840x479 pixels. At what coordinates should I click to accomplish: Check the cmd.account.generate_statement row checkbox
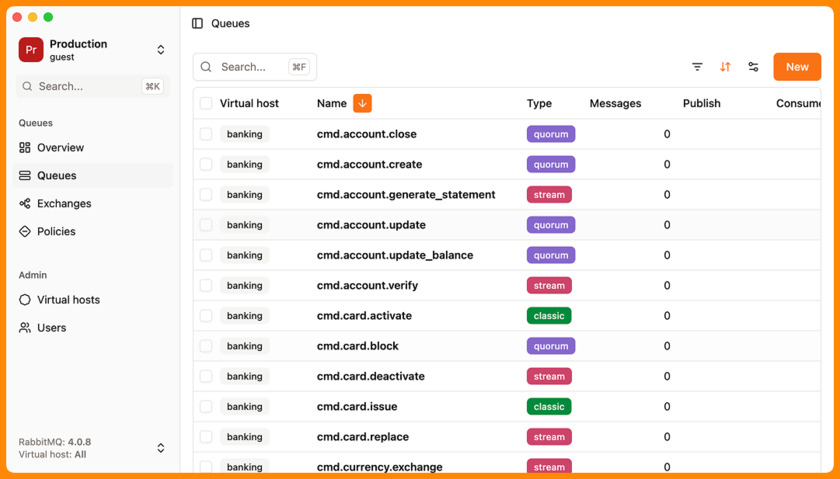coord(206,194)
